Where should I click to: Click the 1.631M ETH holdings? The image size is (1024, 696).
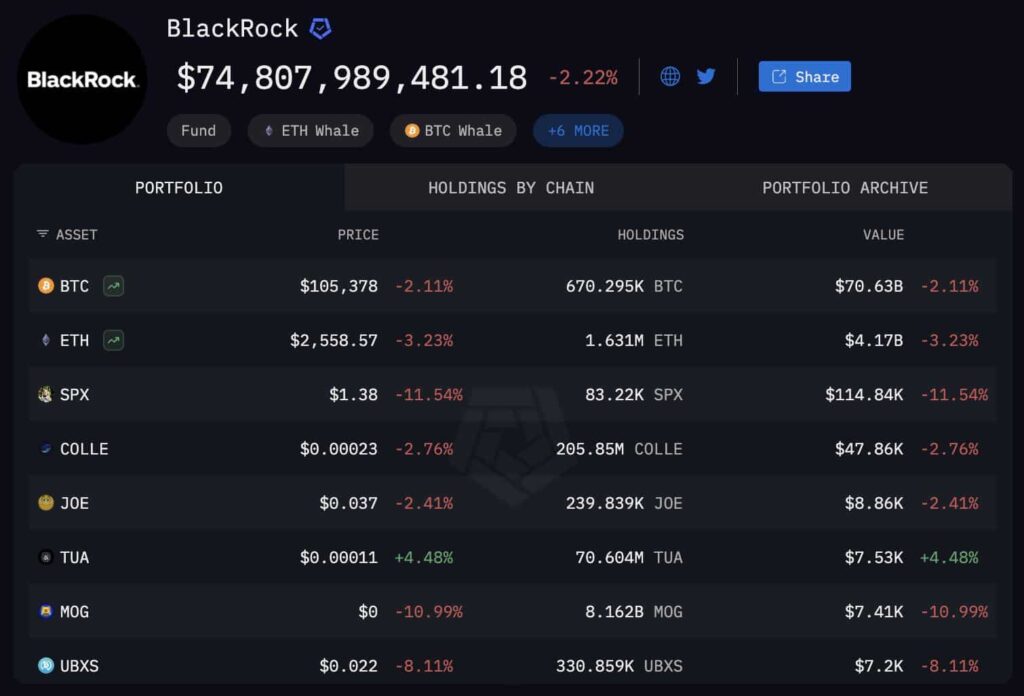coord(633,340)
